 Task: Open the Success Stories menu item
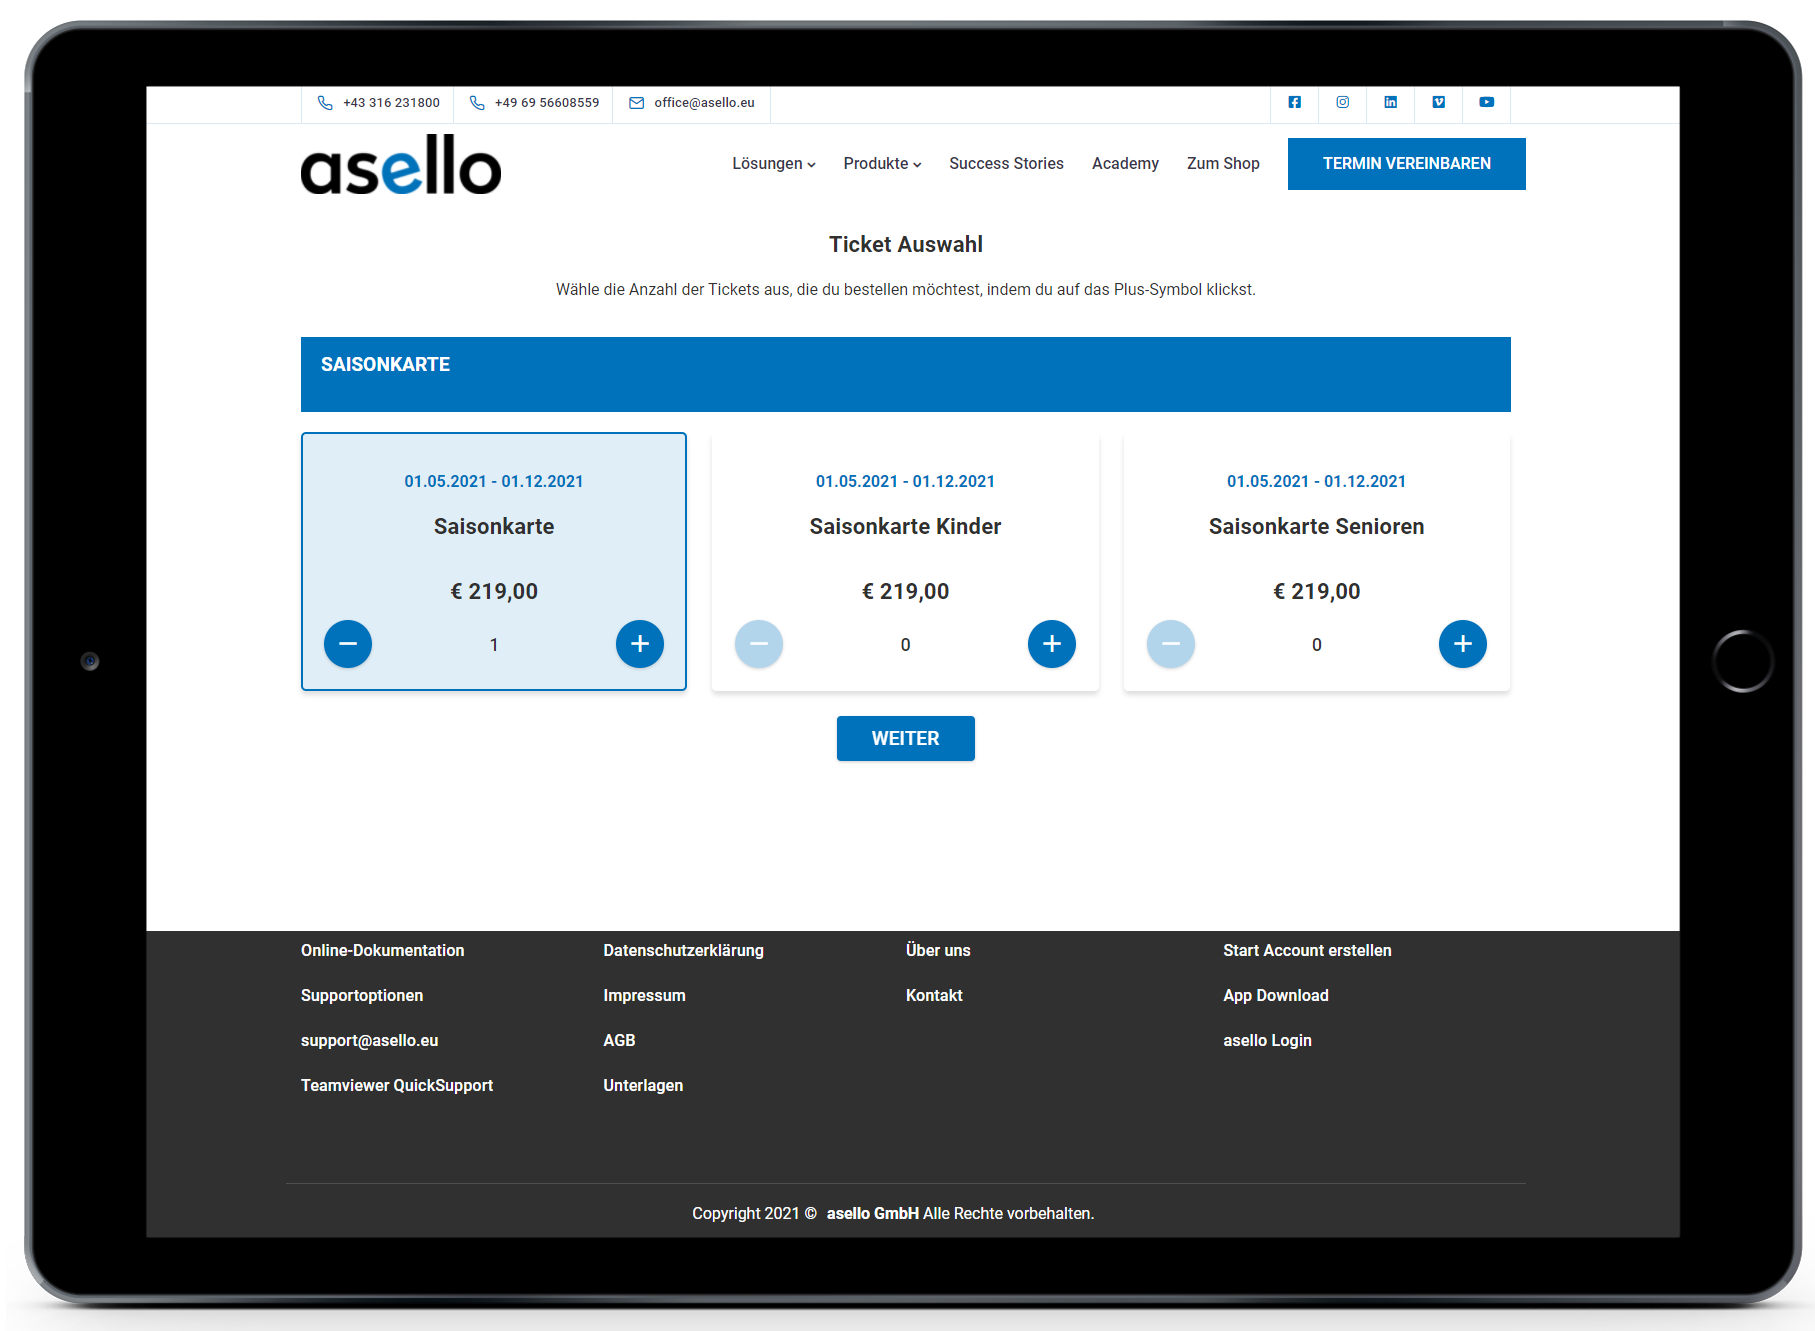(1006, 164)
